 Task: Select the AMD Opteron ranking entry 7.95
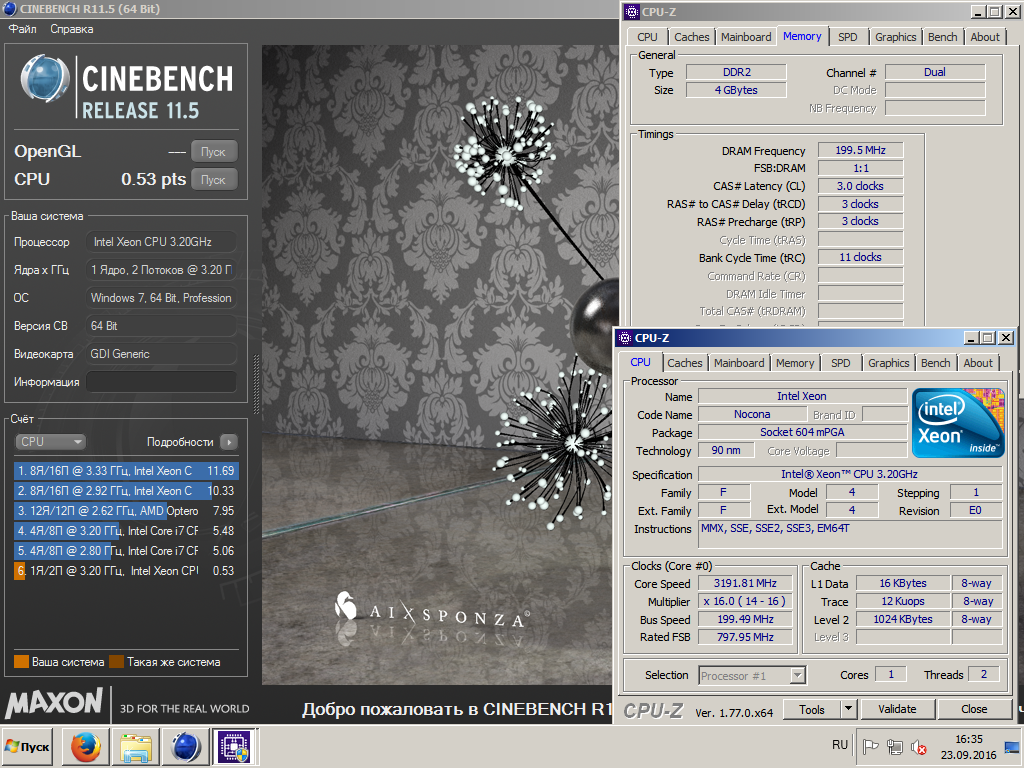tap(125, 511)
